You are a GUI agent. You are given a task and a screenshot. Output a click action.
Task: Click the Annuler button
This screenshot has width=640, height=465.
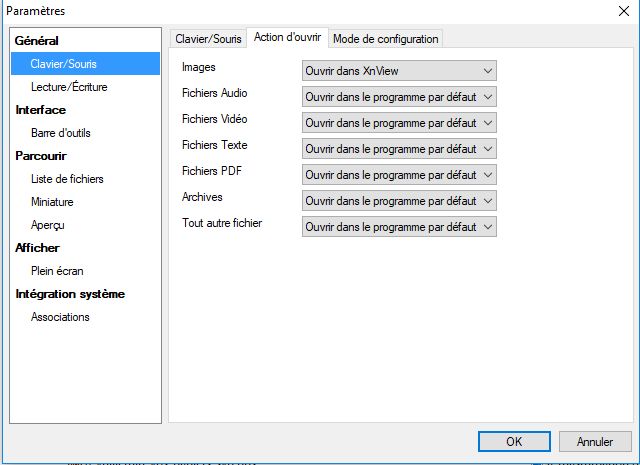(x=595, y=441)
